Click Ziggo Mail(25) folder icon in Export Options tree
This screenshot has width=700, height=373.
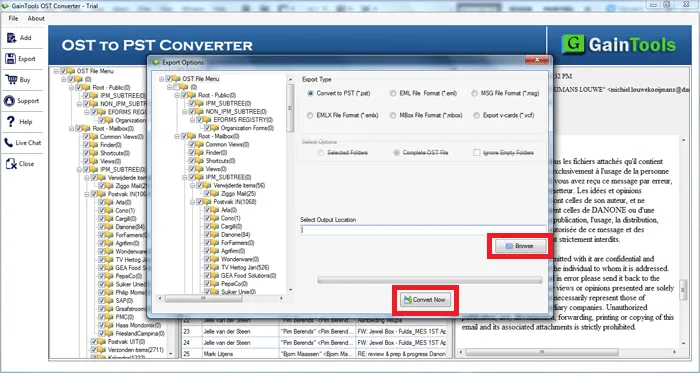(x=215, y=194)
